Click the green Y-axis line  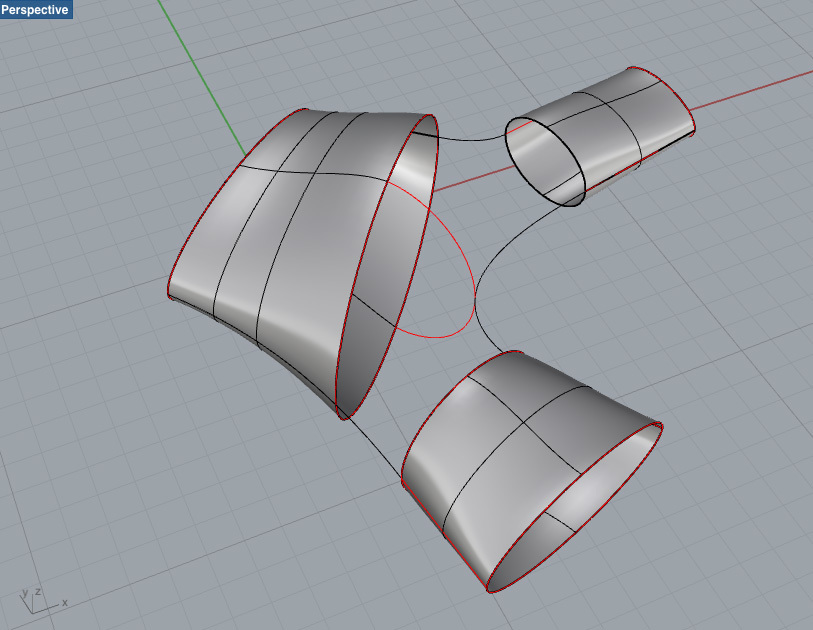coord(202,78)
